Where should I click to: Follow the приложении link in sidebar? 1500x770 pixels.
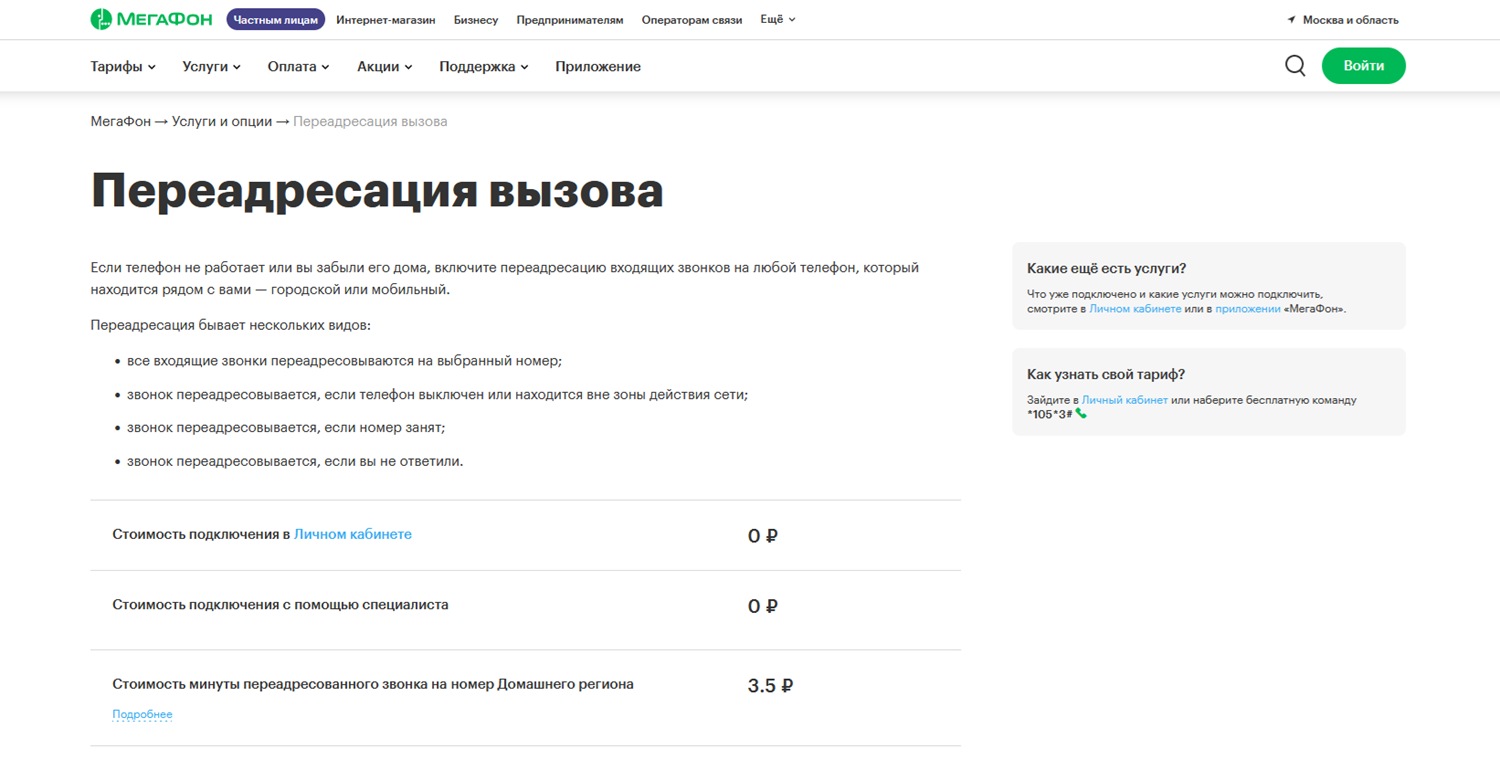(x=1247, y=309)
